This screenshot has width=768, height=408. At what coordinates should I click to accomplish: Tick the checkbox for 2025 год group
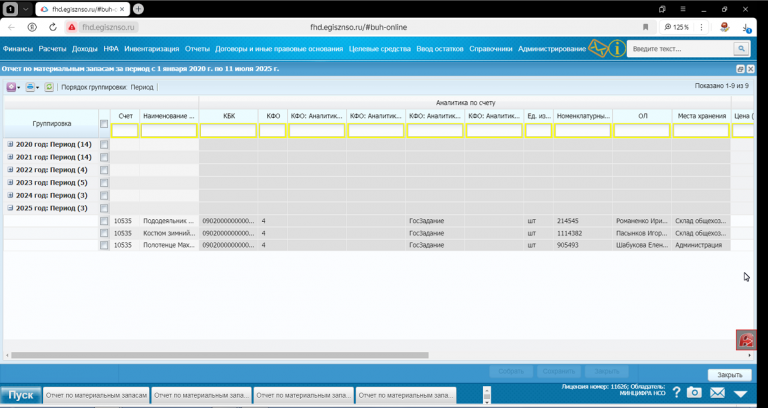[x=104, y=208]
